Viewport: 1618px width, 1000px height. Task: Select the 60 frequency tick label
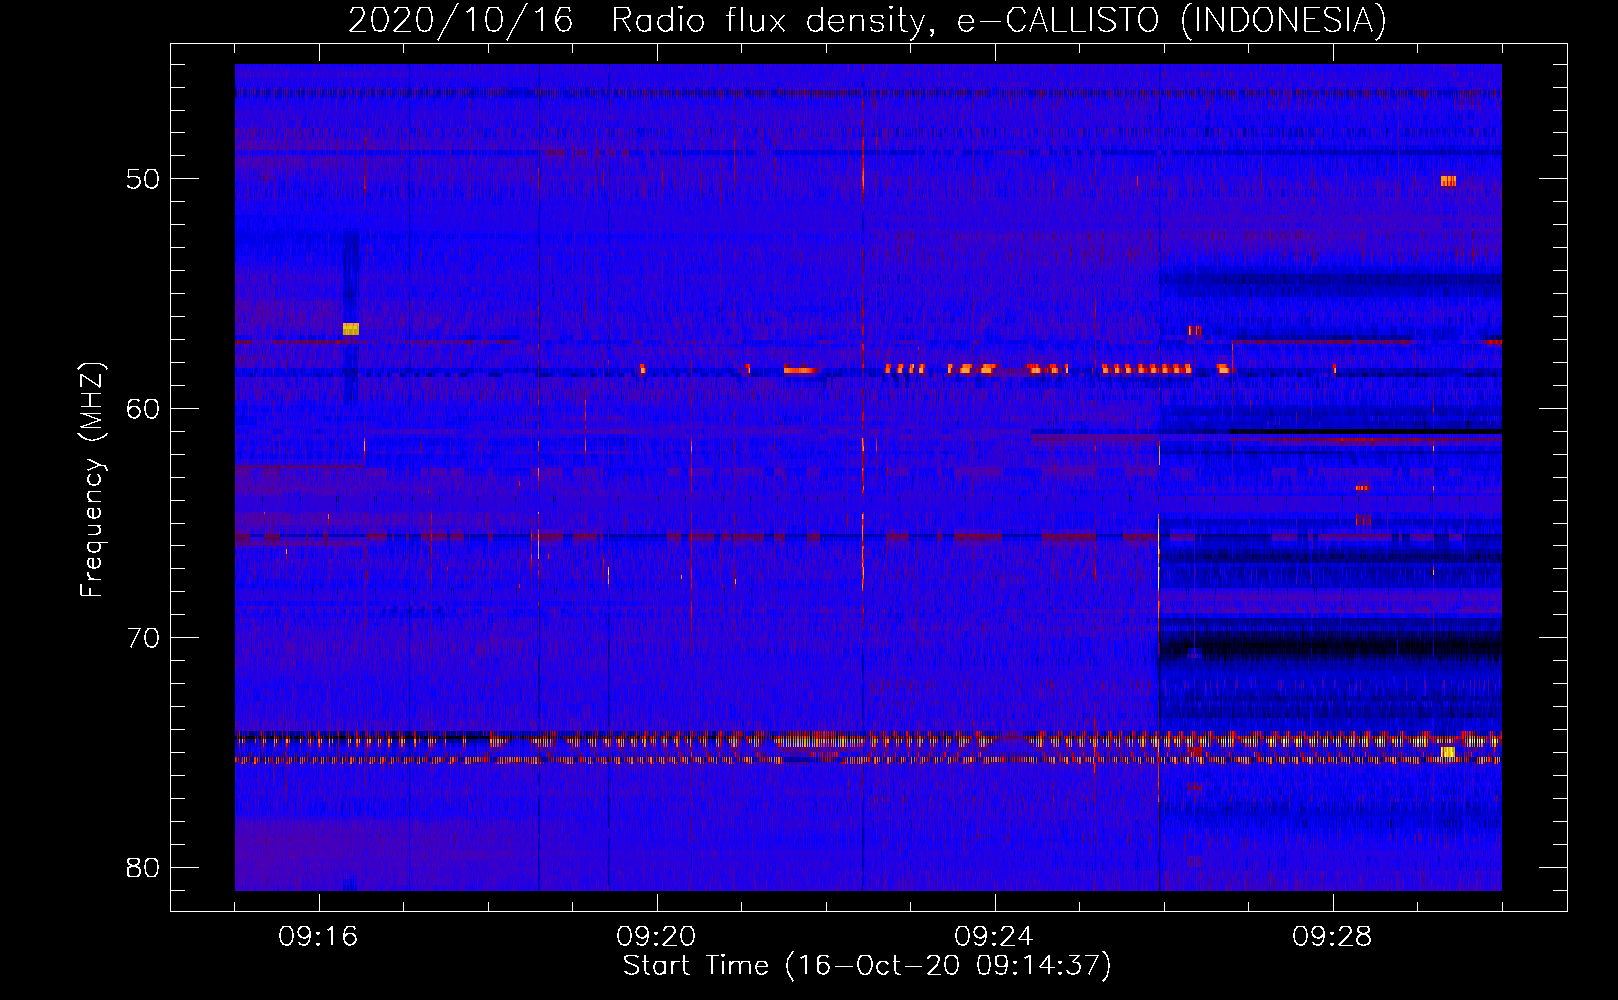(143, 408)
